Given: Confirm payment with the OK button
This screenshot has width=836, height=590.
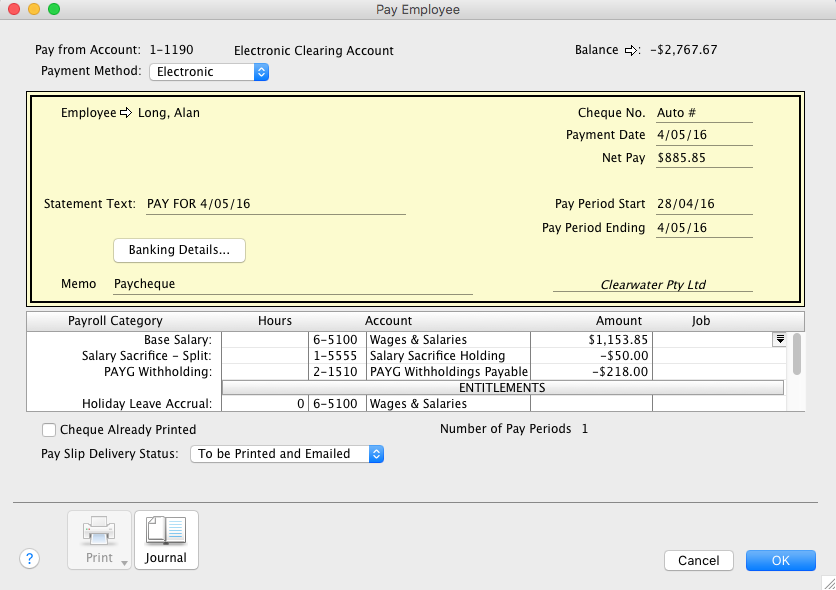Looking at the screenshot, I should click(780, 561).
